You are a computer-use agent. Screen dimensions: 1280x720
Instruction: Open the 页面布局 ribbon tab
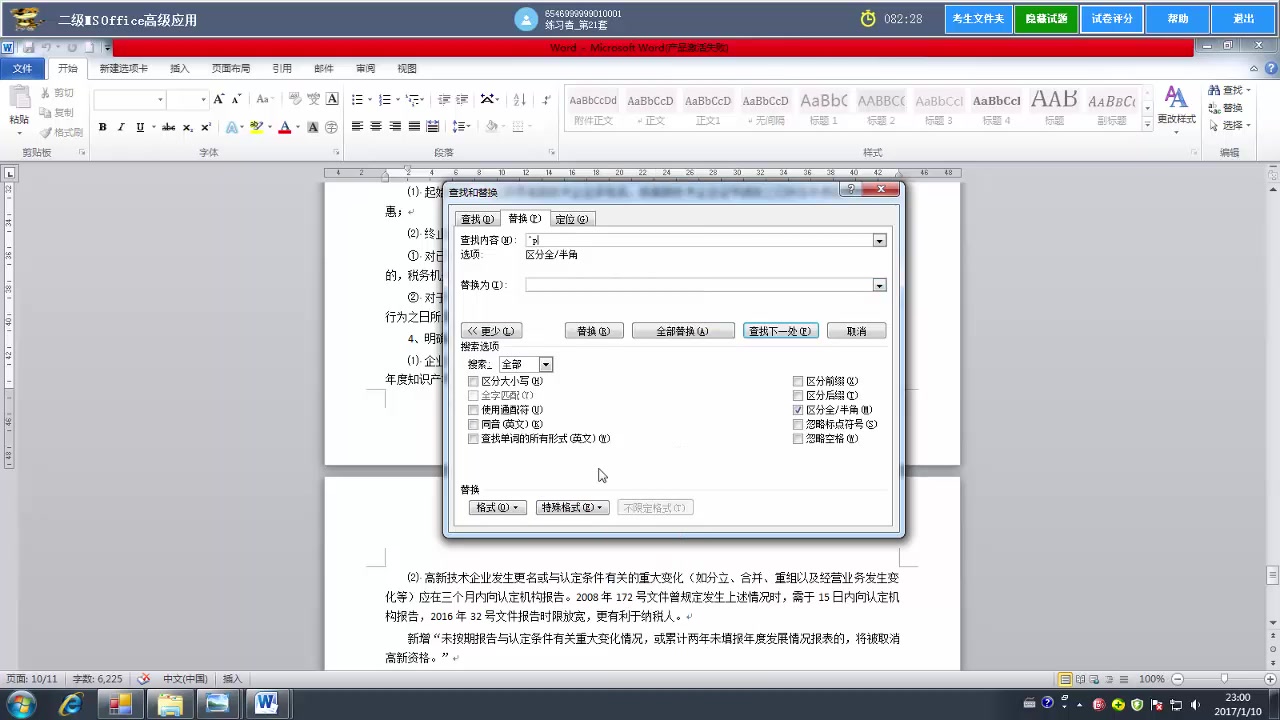click(231, 69)
